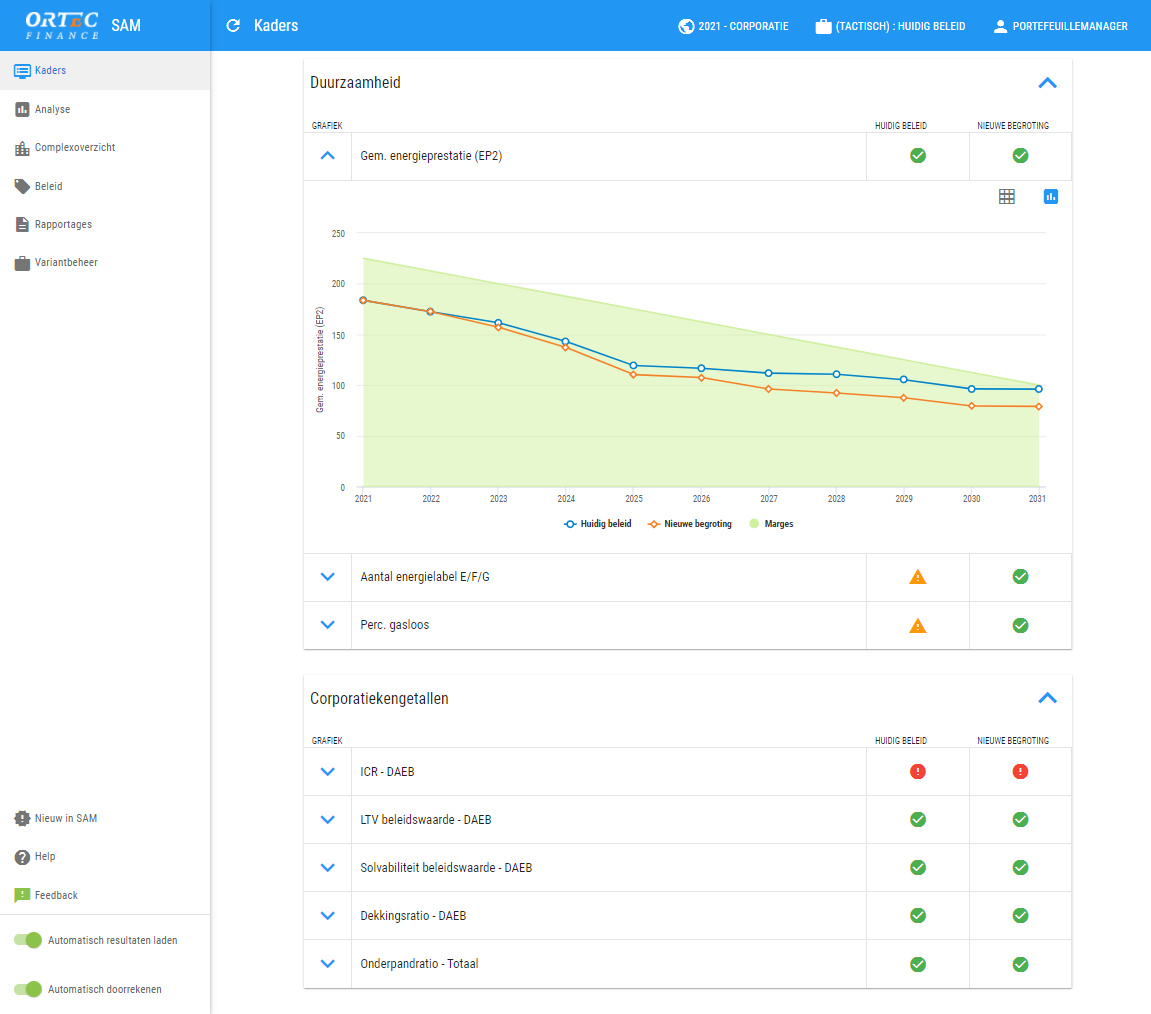Open Portefeuillemanager user menu

pyautogui.click(x=1060, y=26)
